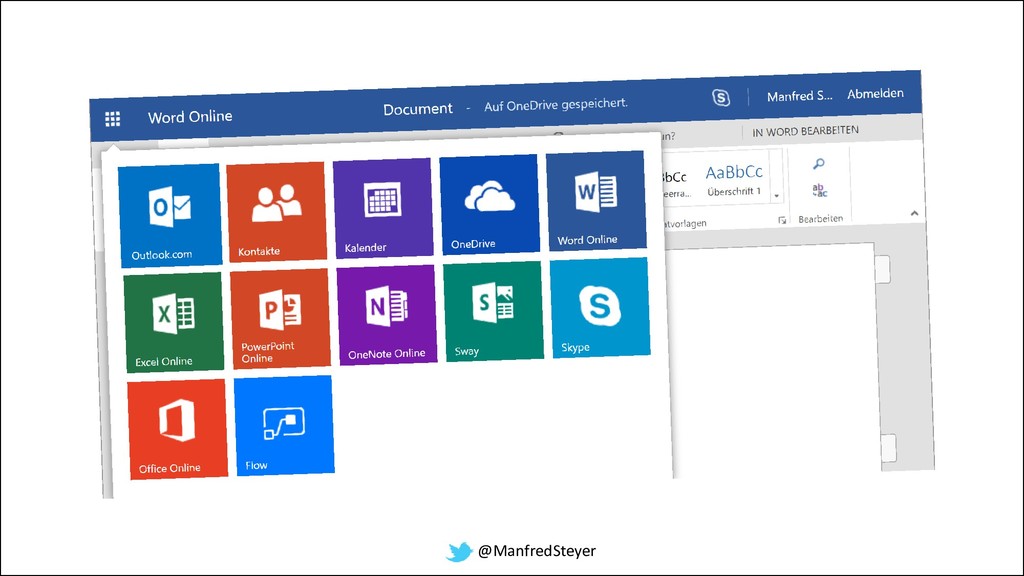Viewport: 1024px width, 576px height.
Task: Open the Kalender tile
Action: (x=383, y=207)
